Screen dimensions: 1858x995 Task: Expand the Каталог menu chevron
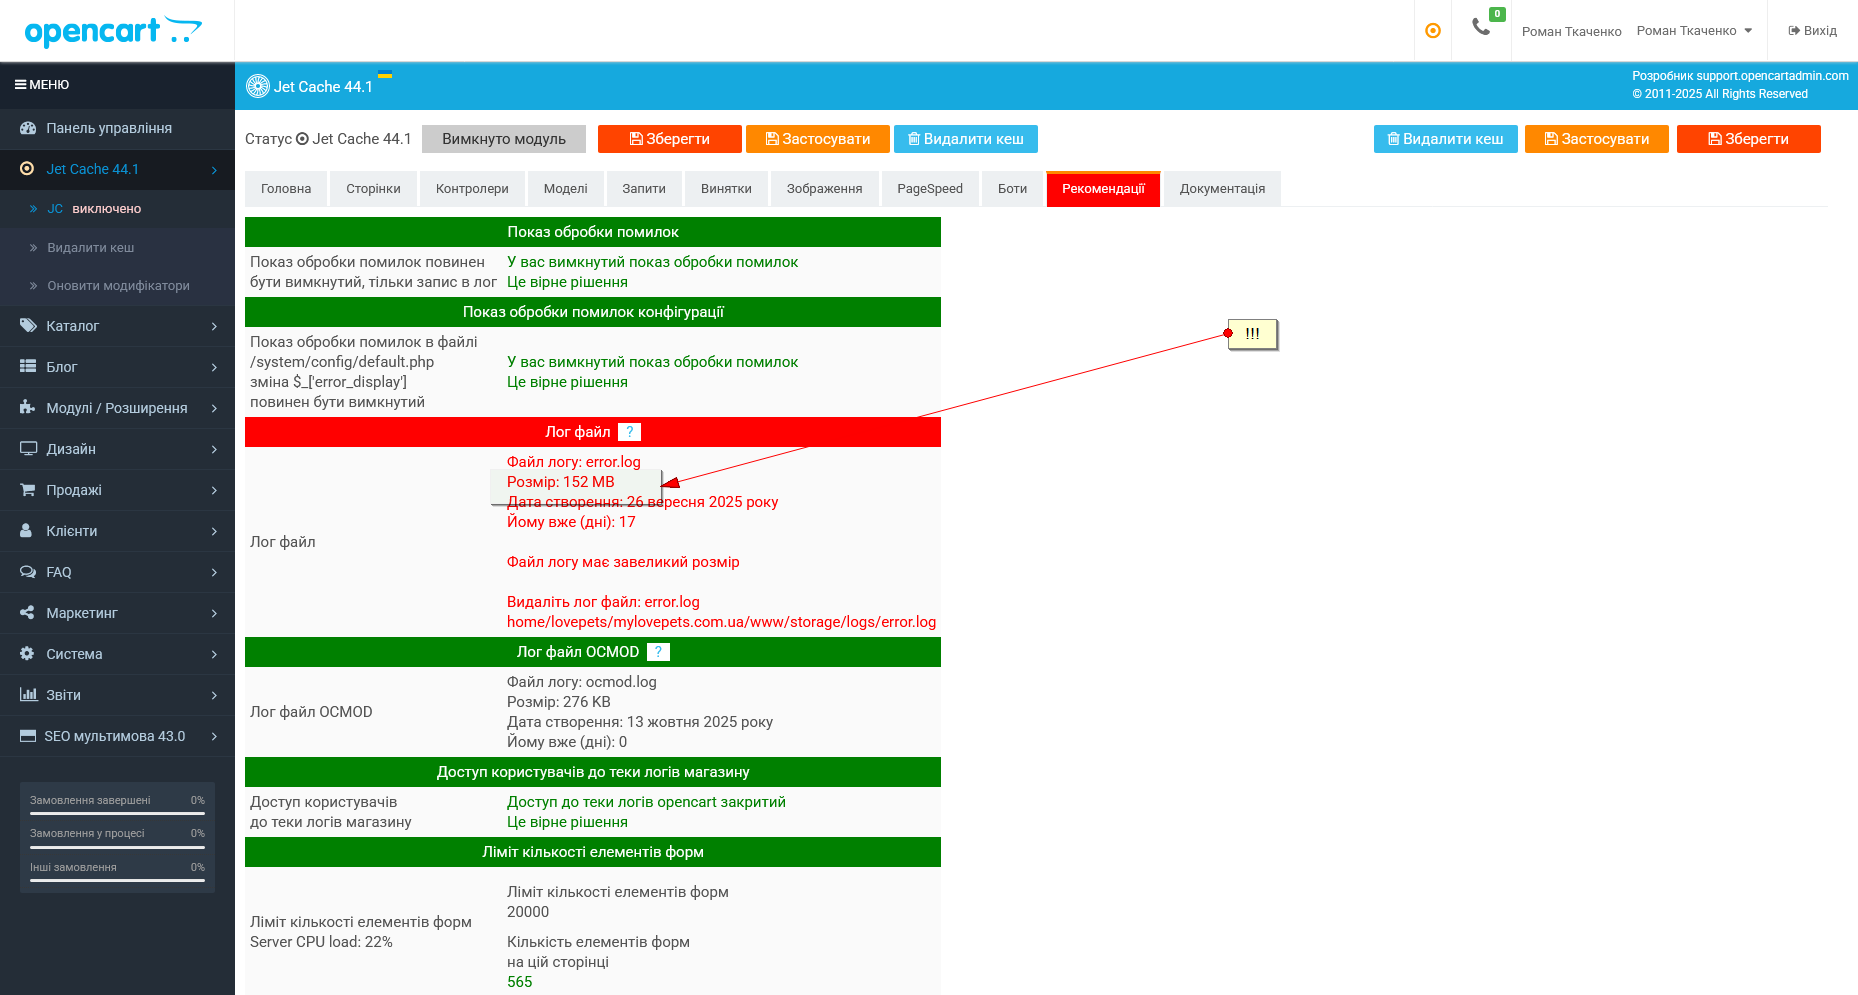pyautogui.click(x=214, y=327)
